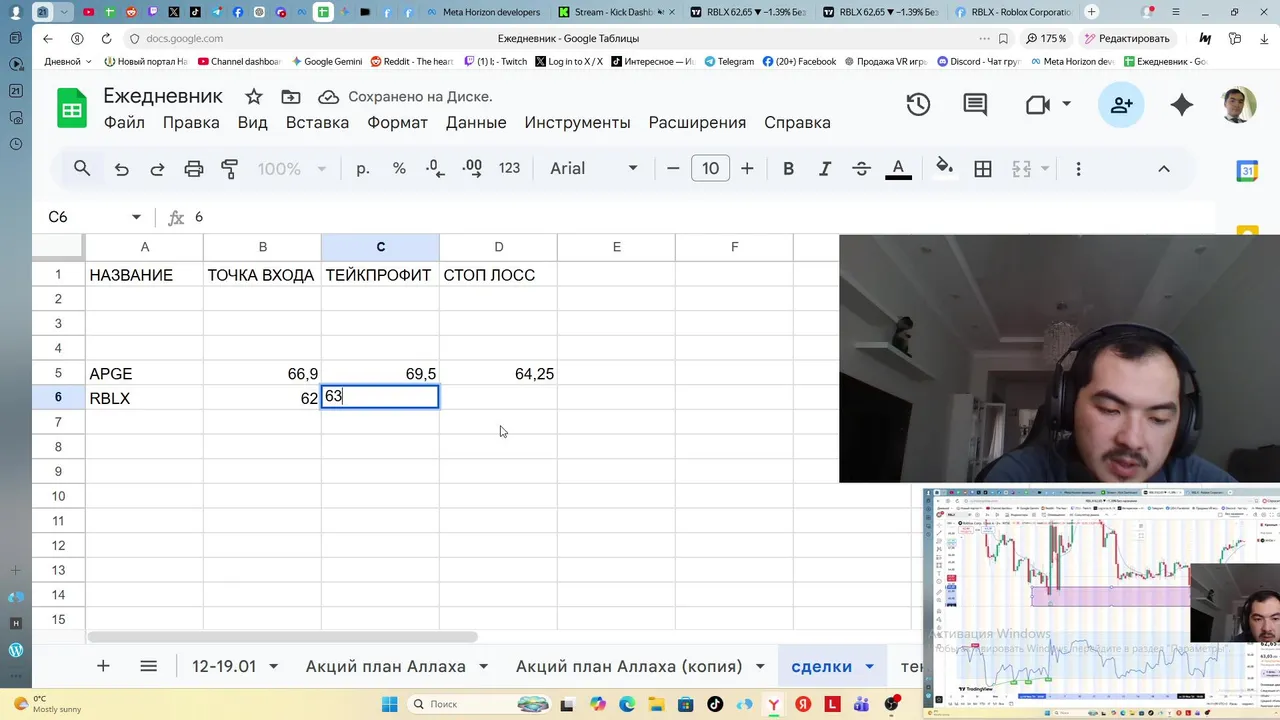Reload the browser page
Viewport: 1280px width, 720px height.
coord(106,38)
